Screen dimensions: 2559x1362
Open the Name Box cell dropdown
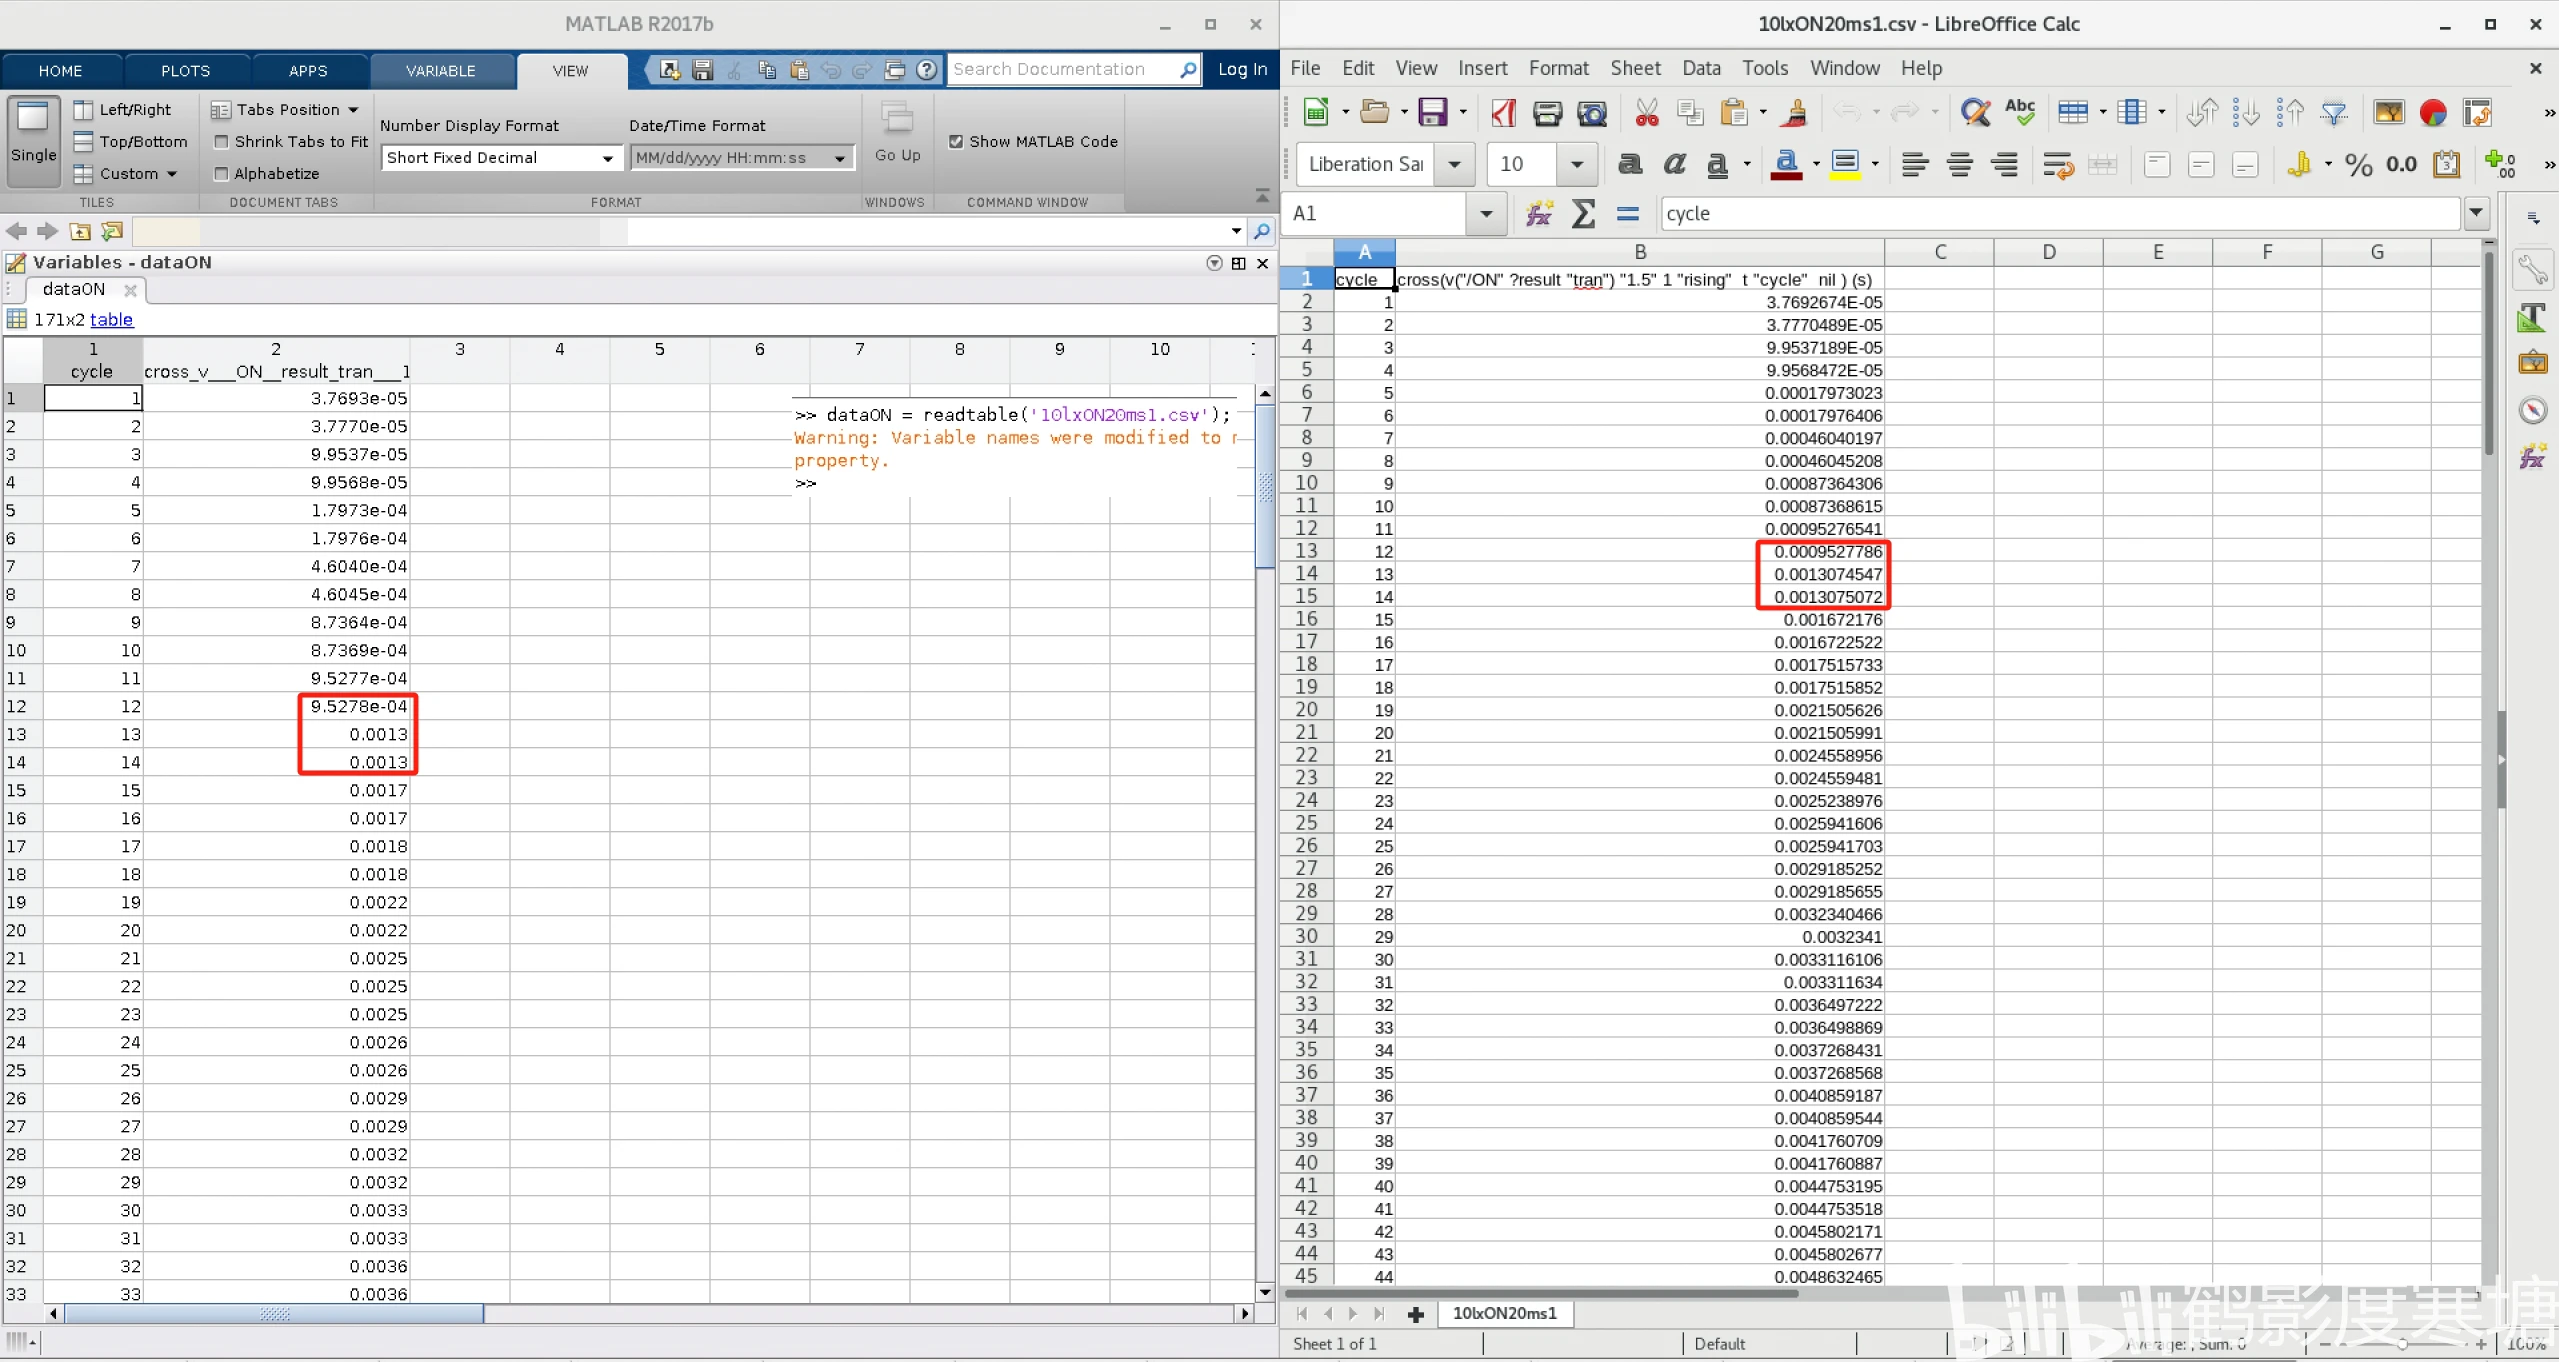pyautogui.click(x=1486, y=214)
